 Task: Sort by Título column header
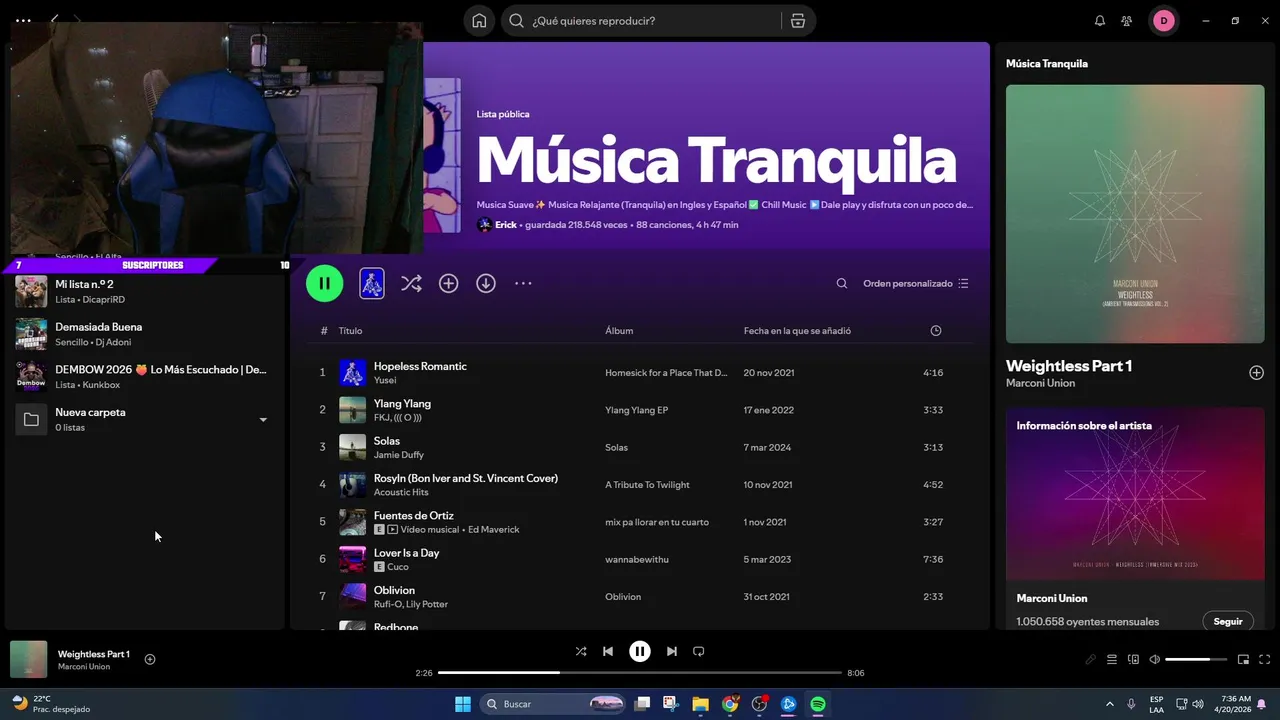click(350, 331)
